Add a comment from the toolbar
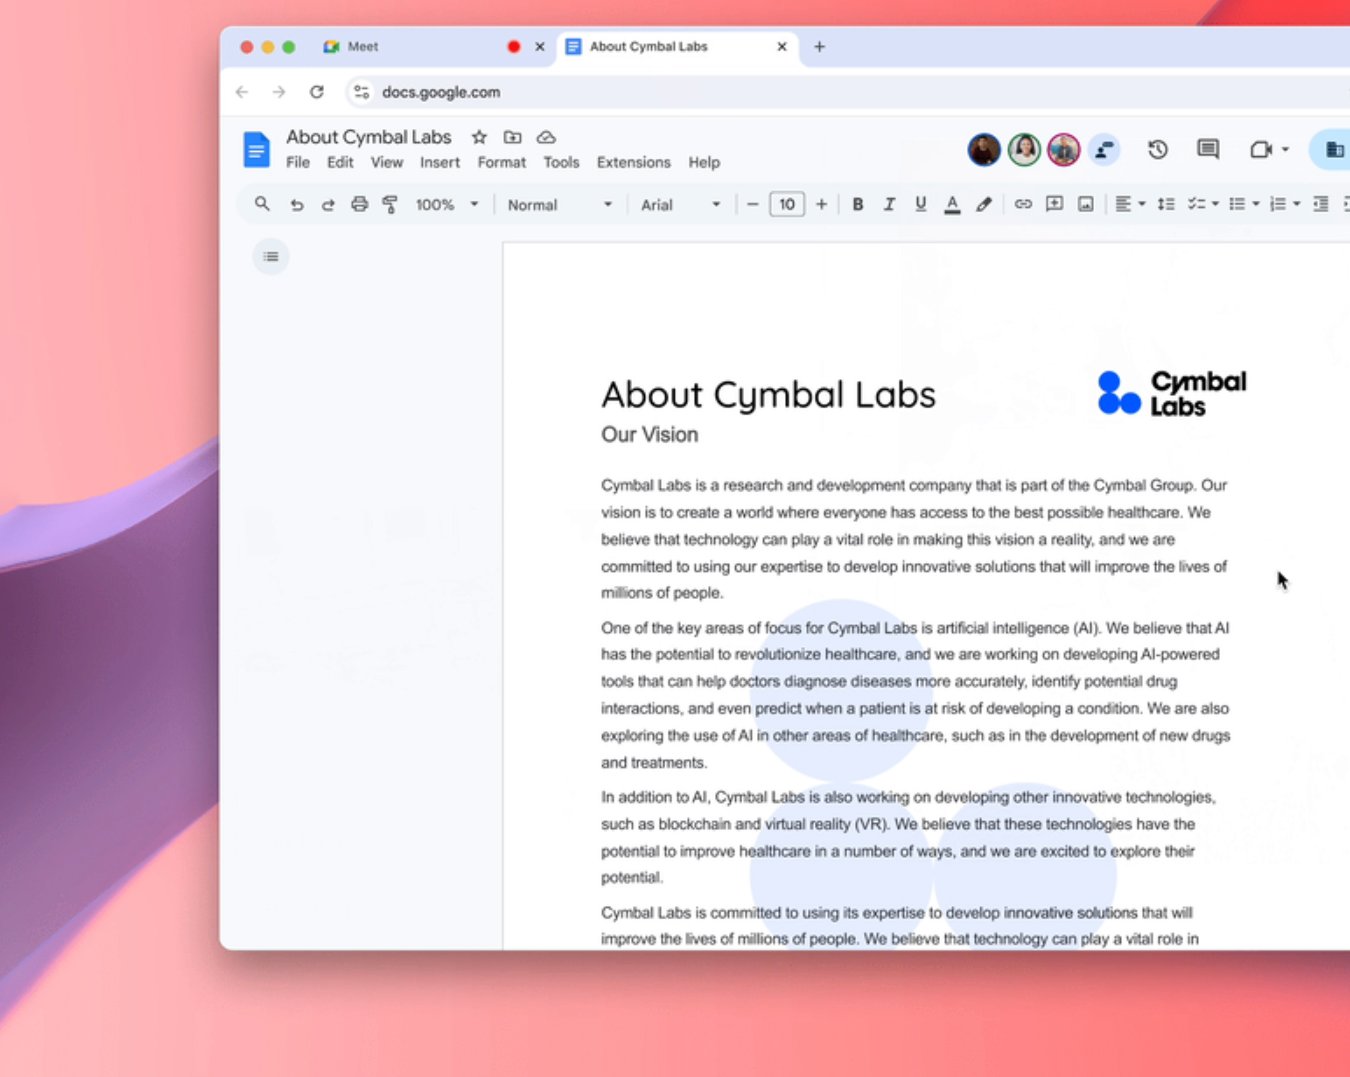The image size is (1350, 1077). [1054, 204]
